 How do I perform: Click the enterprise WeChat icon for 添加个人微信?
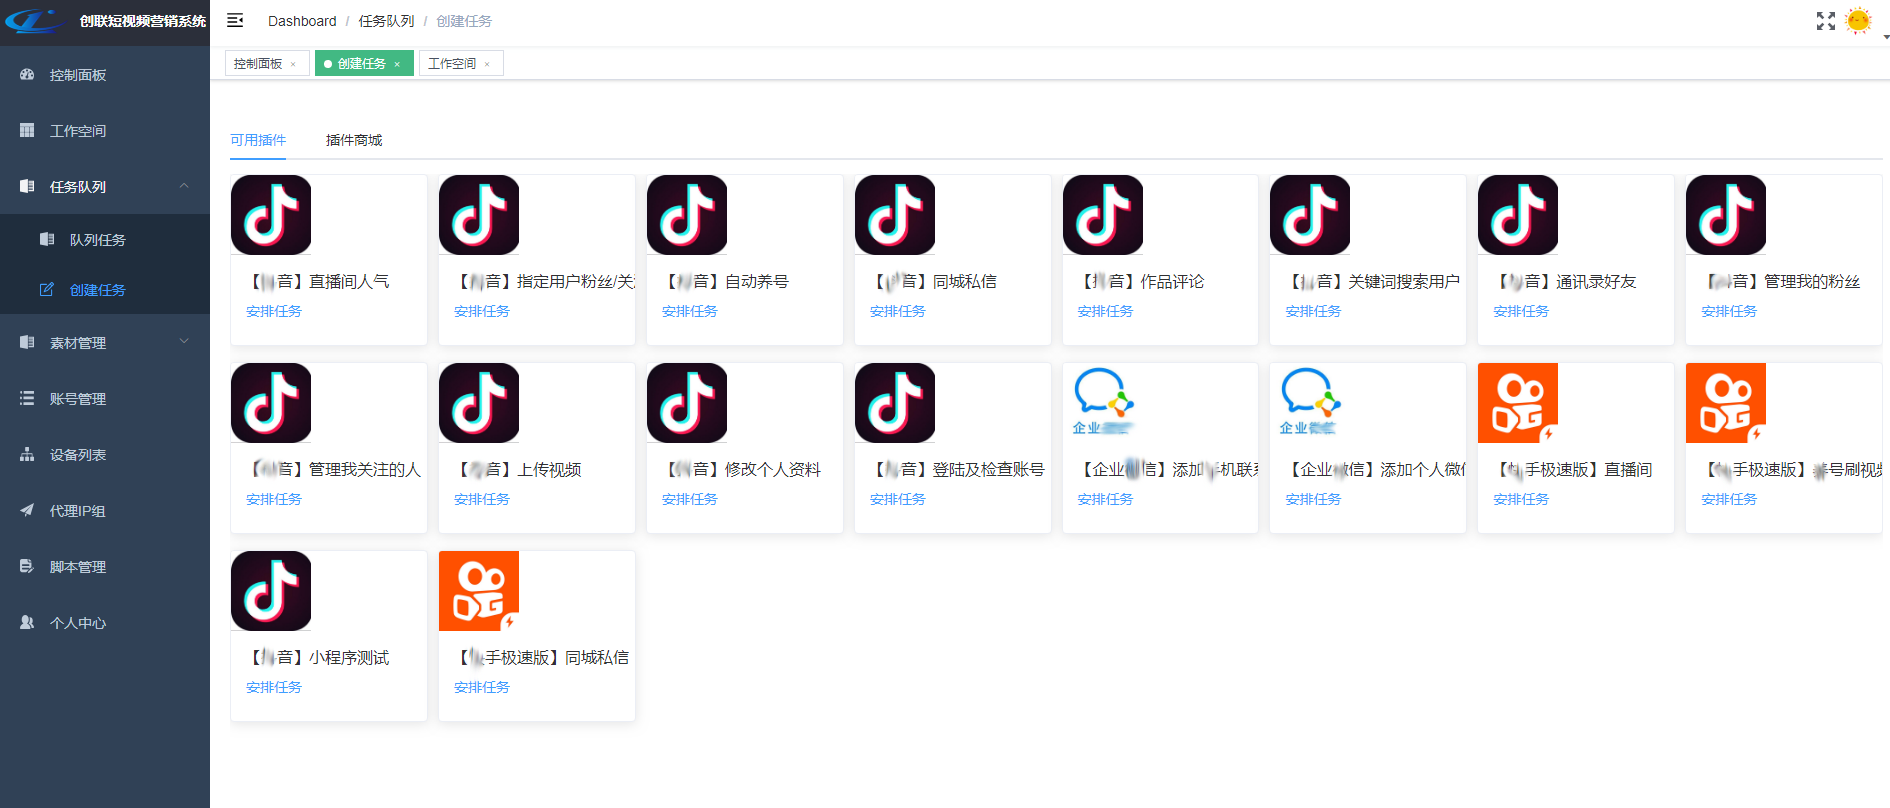[x=1310, y=403]
